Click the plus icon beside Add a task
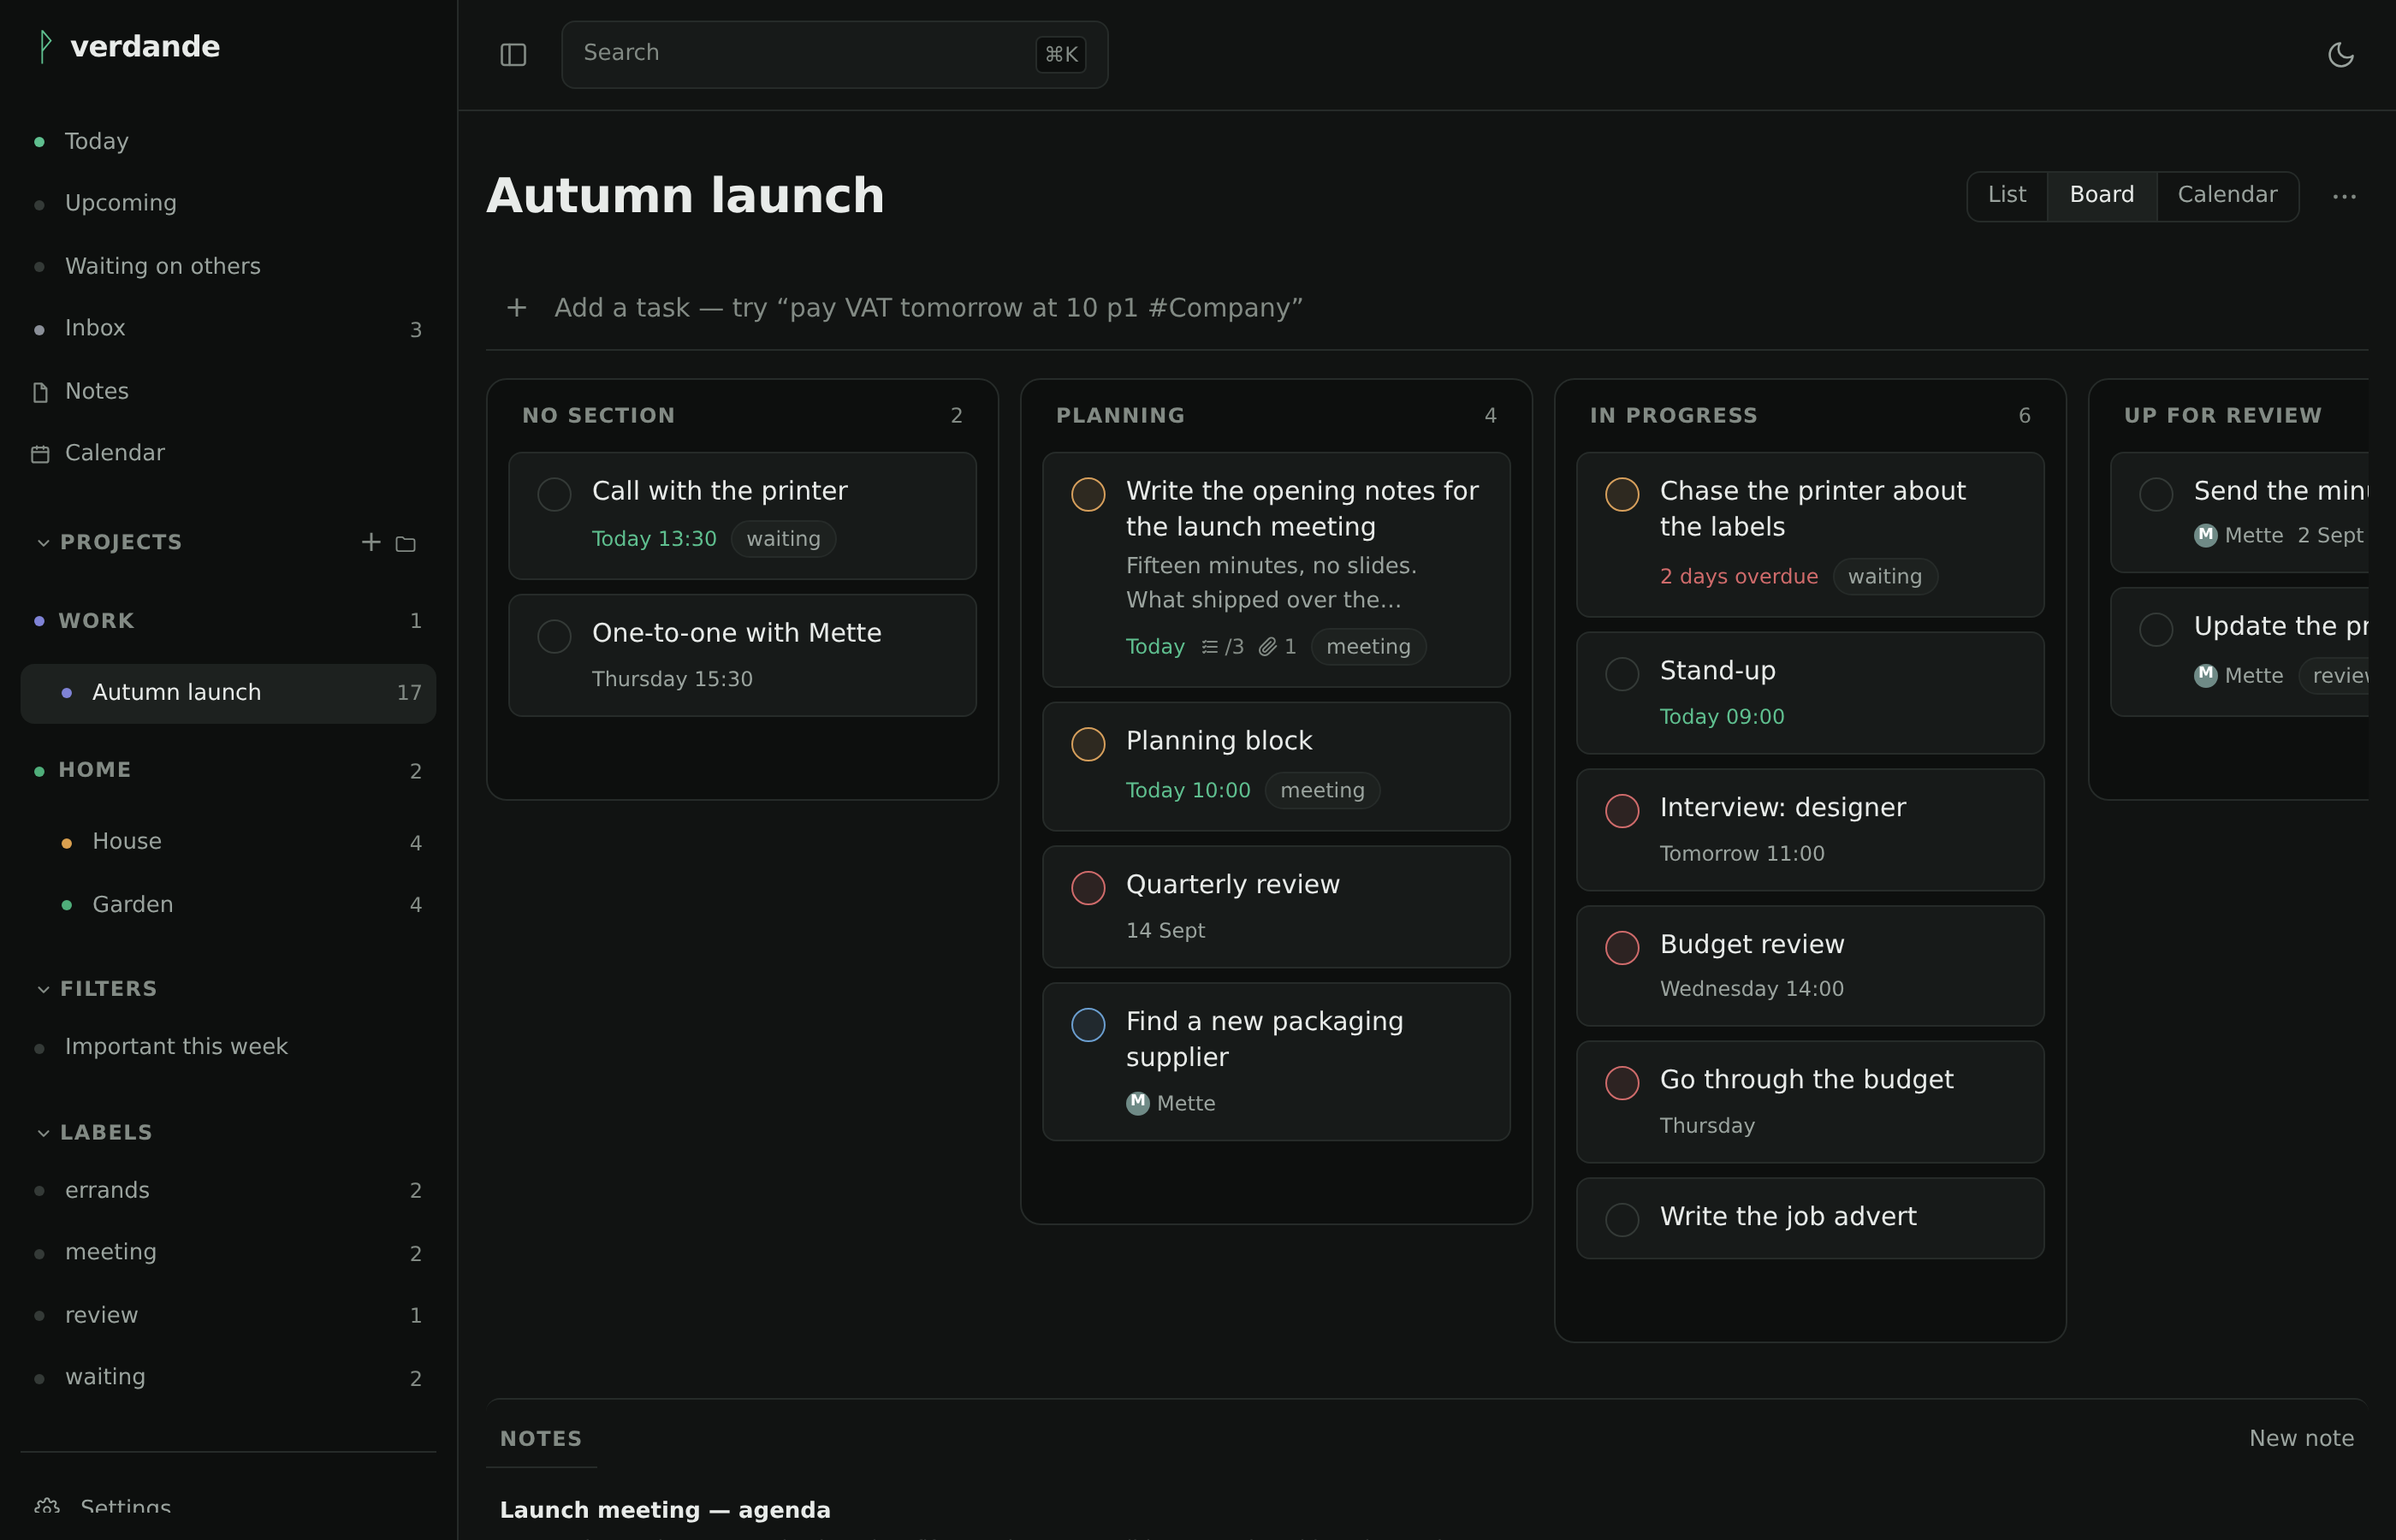 coord(516,307)
